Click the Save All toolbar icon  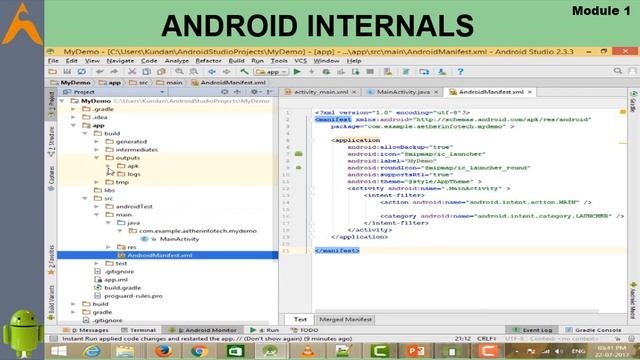click(67, 72)
